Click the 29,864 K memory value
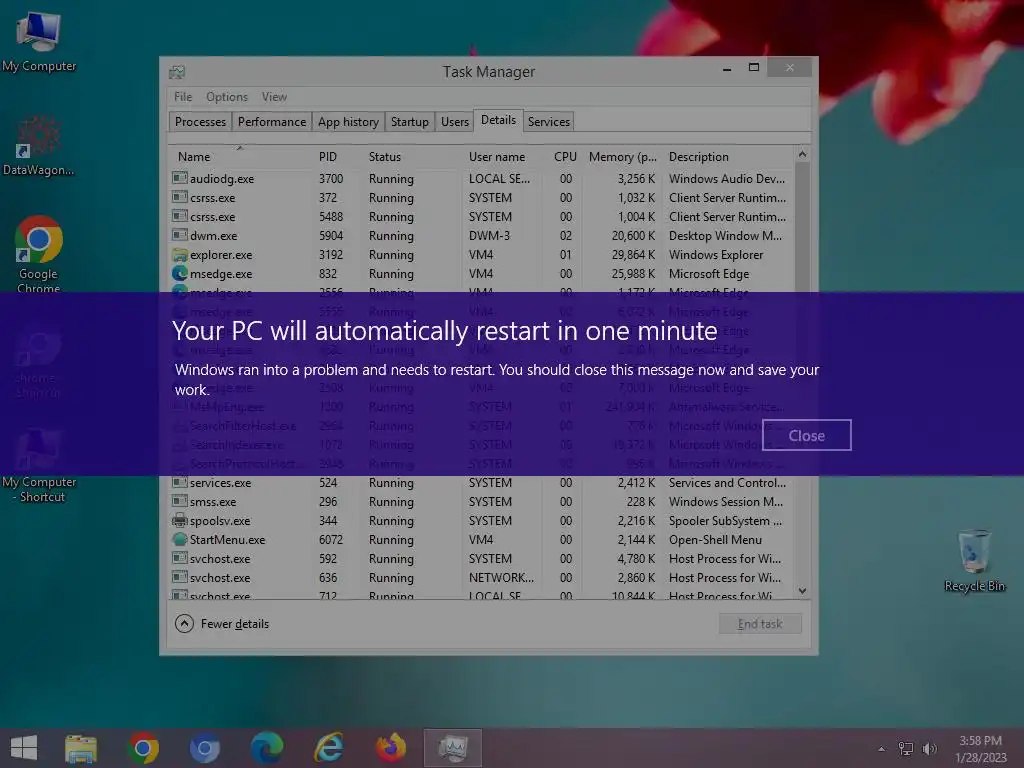1024x768 pixels. click(633, 255)
